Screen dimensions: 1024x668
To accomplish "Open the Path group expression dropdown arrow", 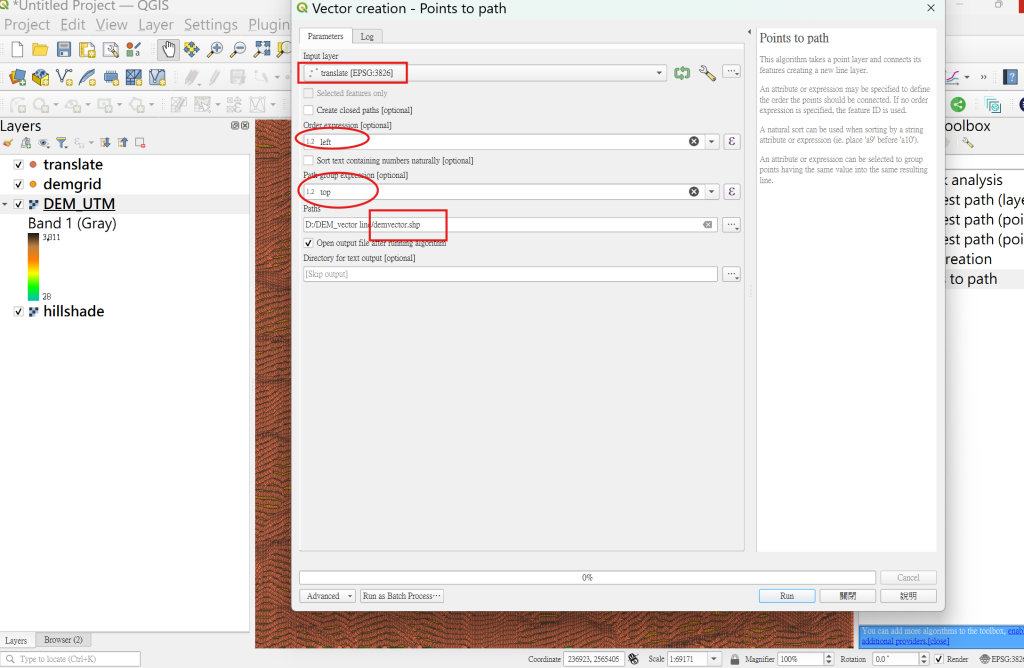I will click(711, 191).
